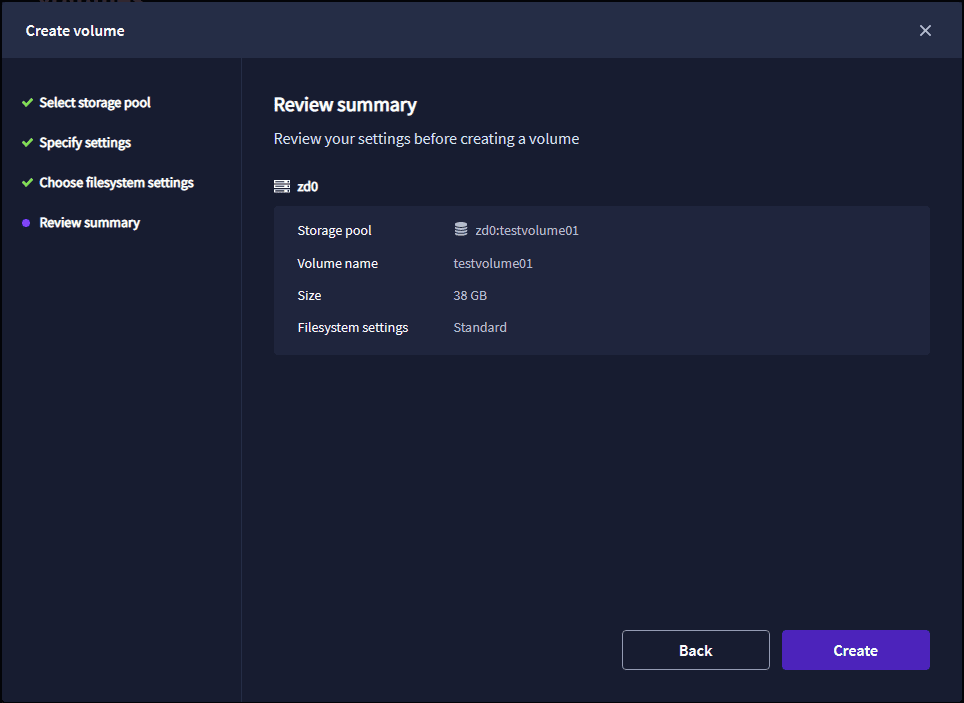Click the green checkmark beside Select storage pool

(27, 103)
